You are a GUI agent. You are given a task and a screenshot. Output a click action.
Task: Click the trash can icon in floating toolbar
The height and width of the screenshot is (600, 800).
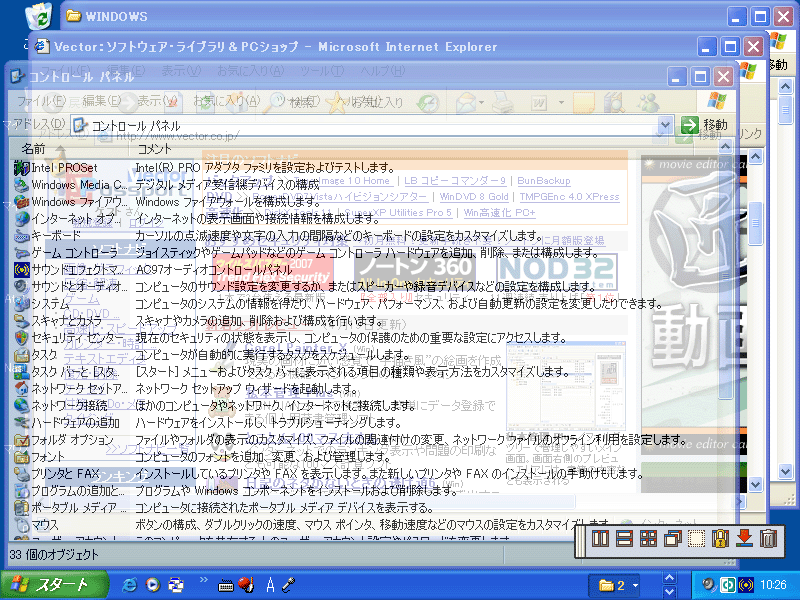[768, 538]
